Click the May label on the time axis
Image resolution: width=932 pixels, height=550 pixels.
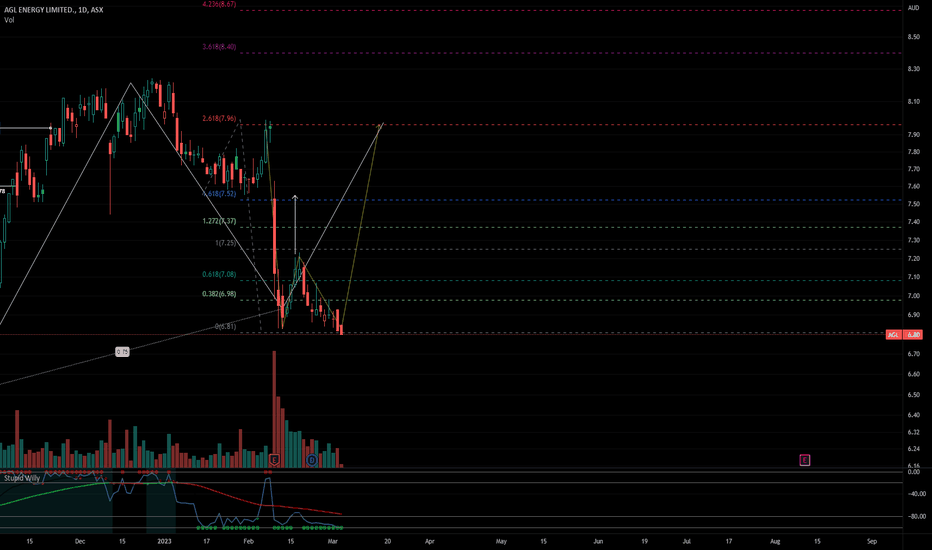tap(501, 541)
